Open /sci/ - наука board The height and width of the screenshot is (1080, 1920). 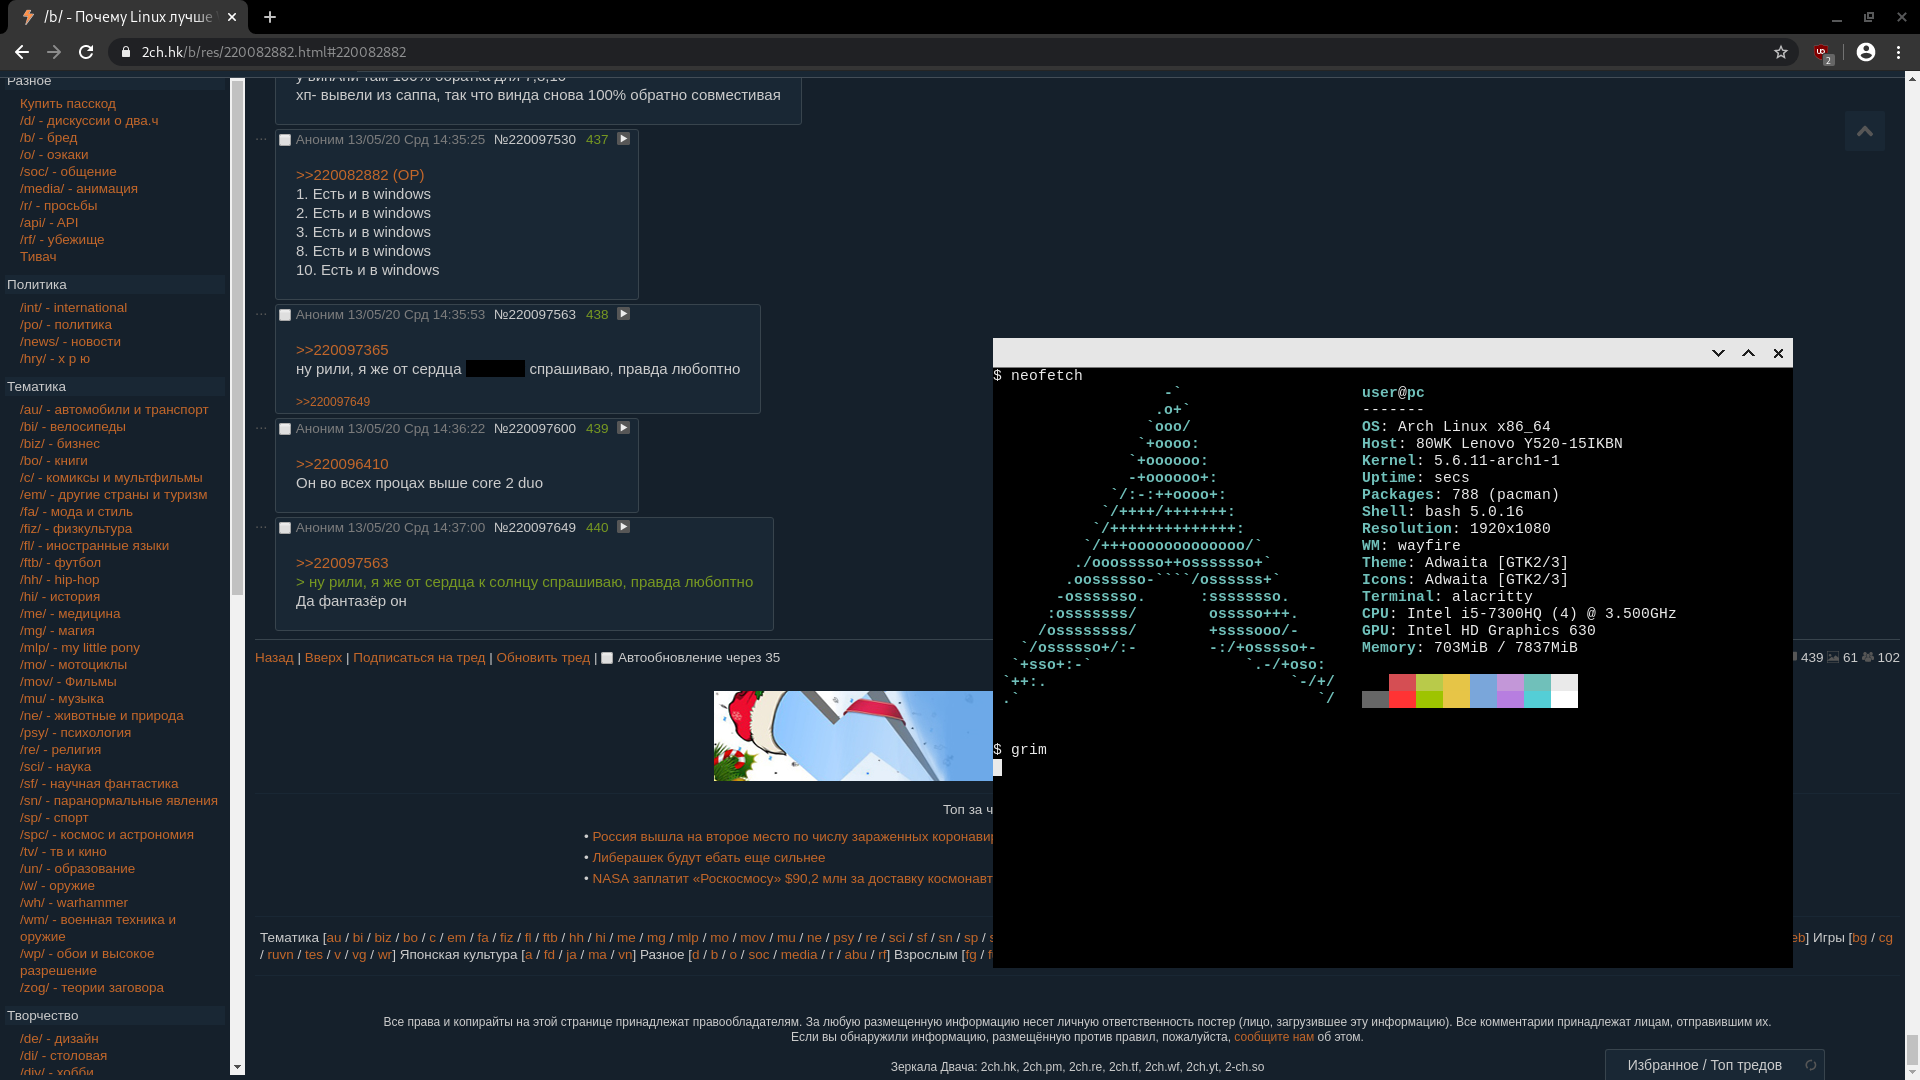point(55,767)
